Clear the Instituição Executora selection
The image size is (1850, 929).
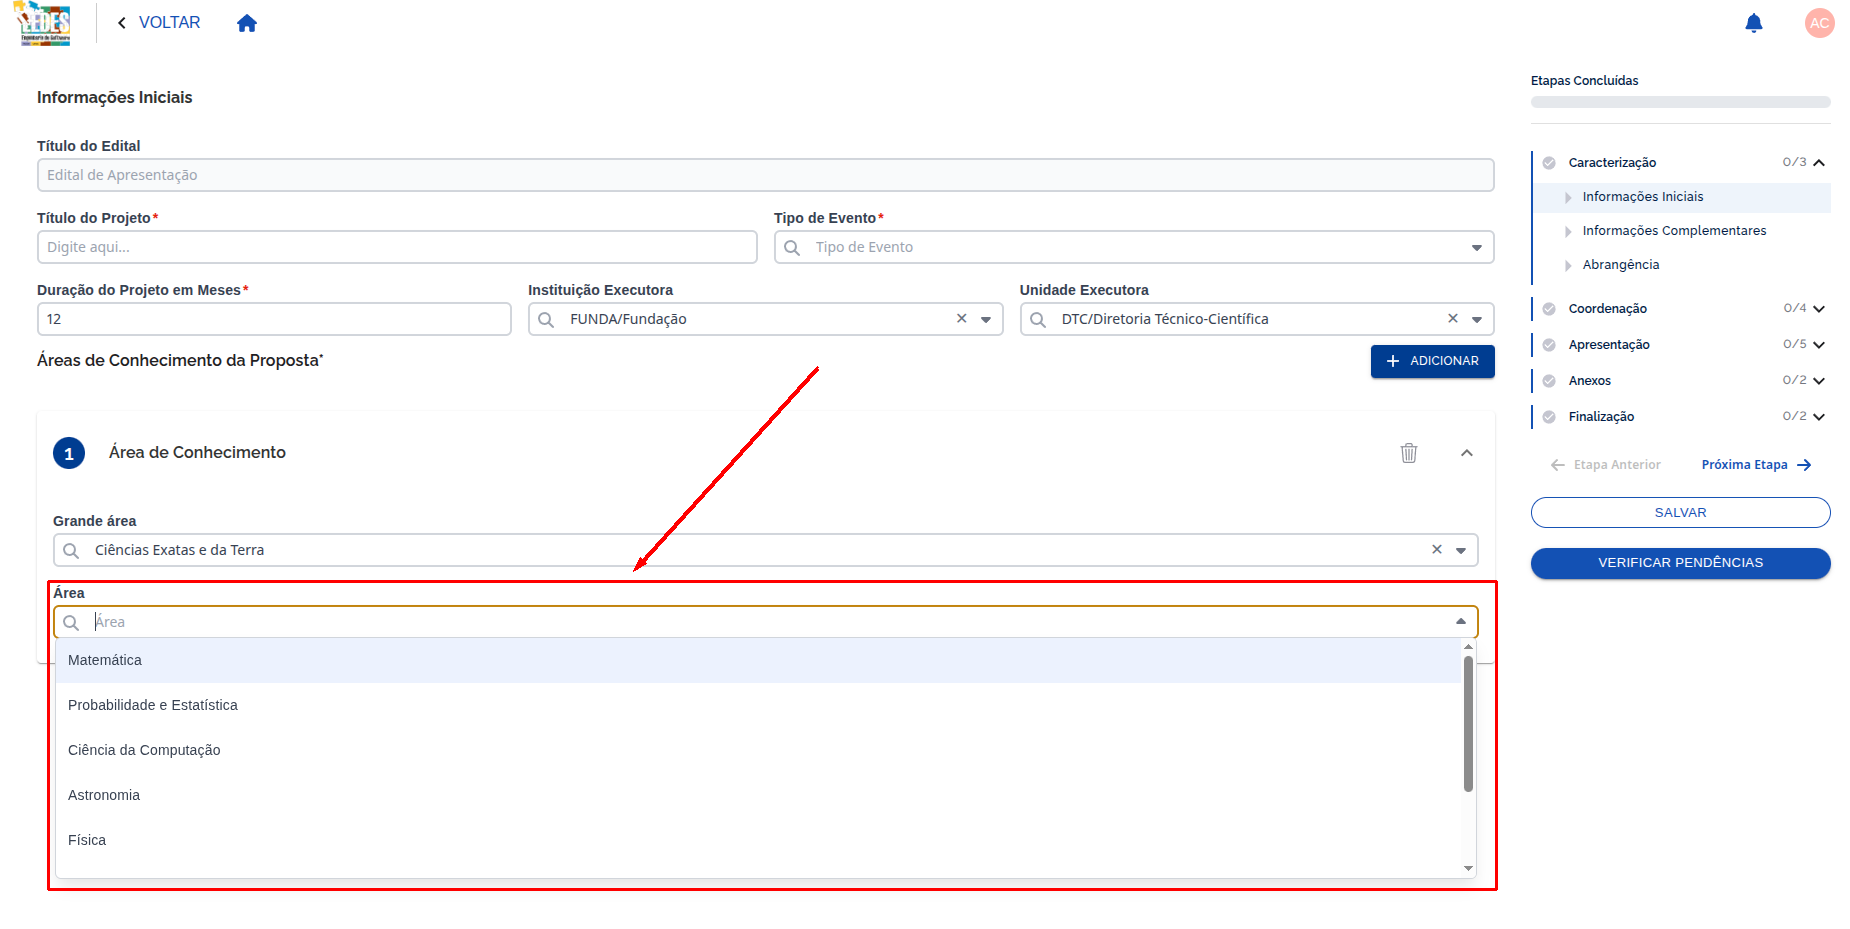tap(961, 318)
